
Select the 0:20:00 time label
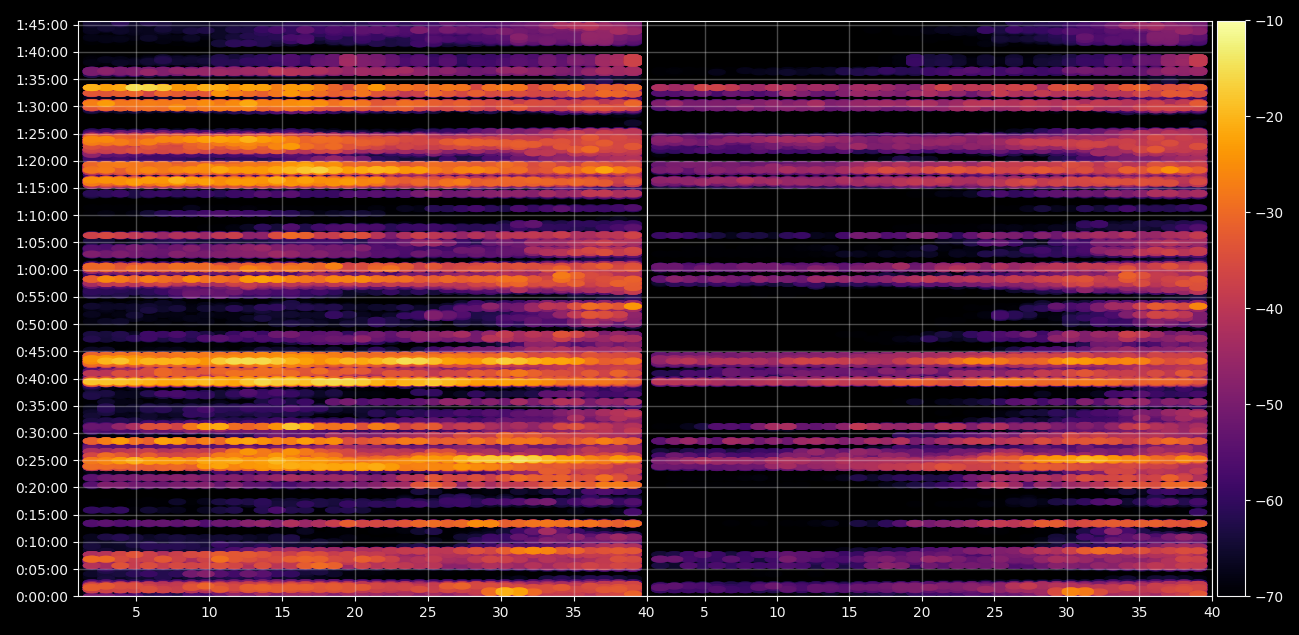point(42,488)
